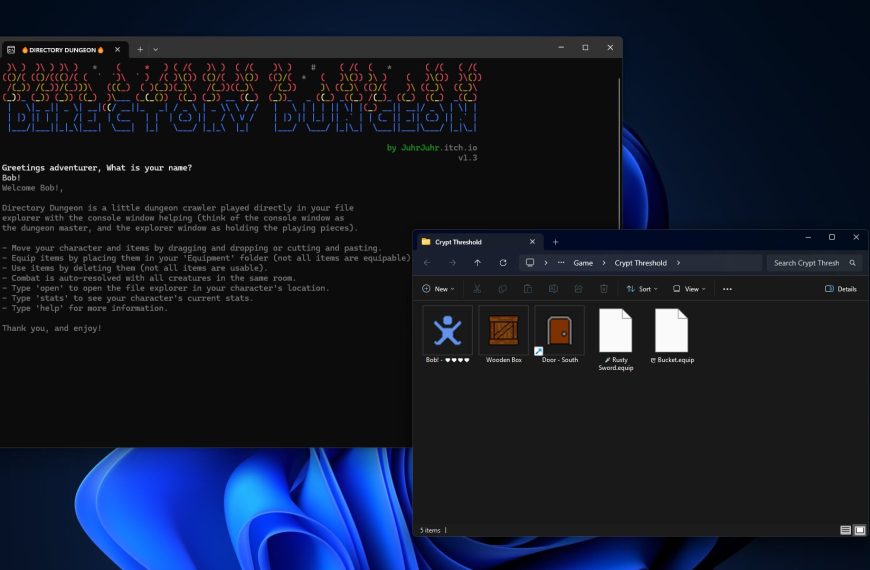The image size is (870, 570).
Task: Click the Rename icon in Explorer toolbar
Action: [x=553, y=289]
